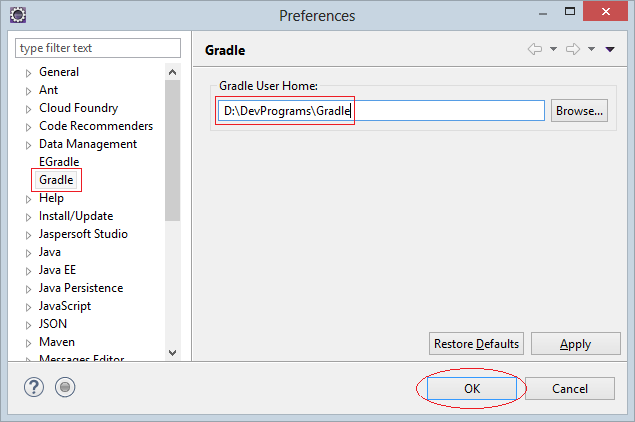Expand the Jaspersoft Studio tree node
Image resolution: width=635 pixels, height=422 pixels.
coord(28,235)
